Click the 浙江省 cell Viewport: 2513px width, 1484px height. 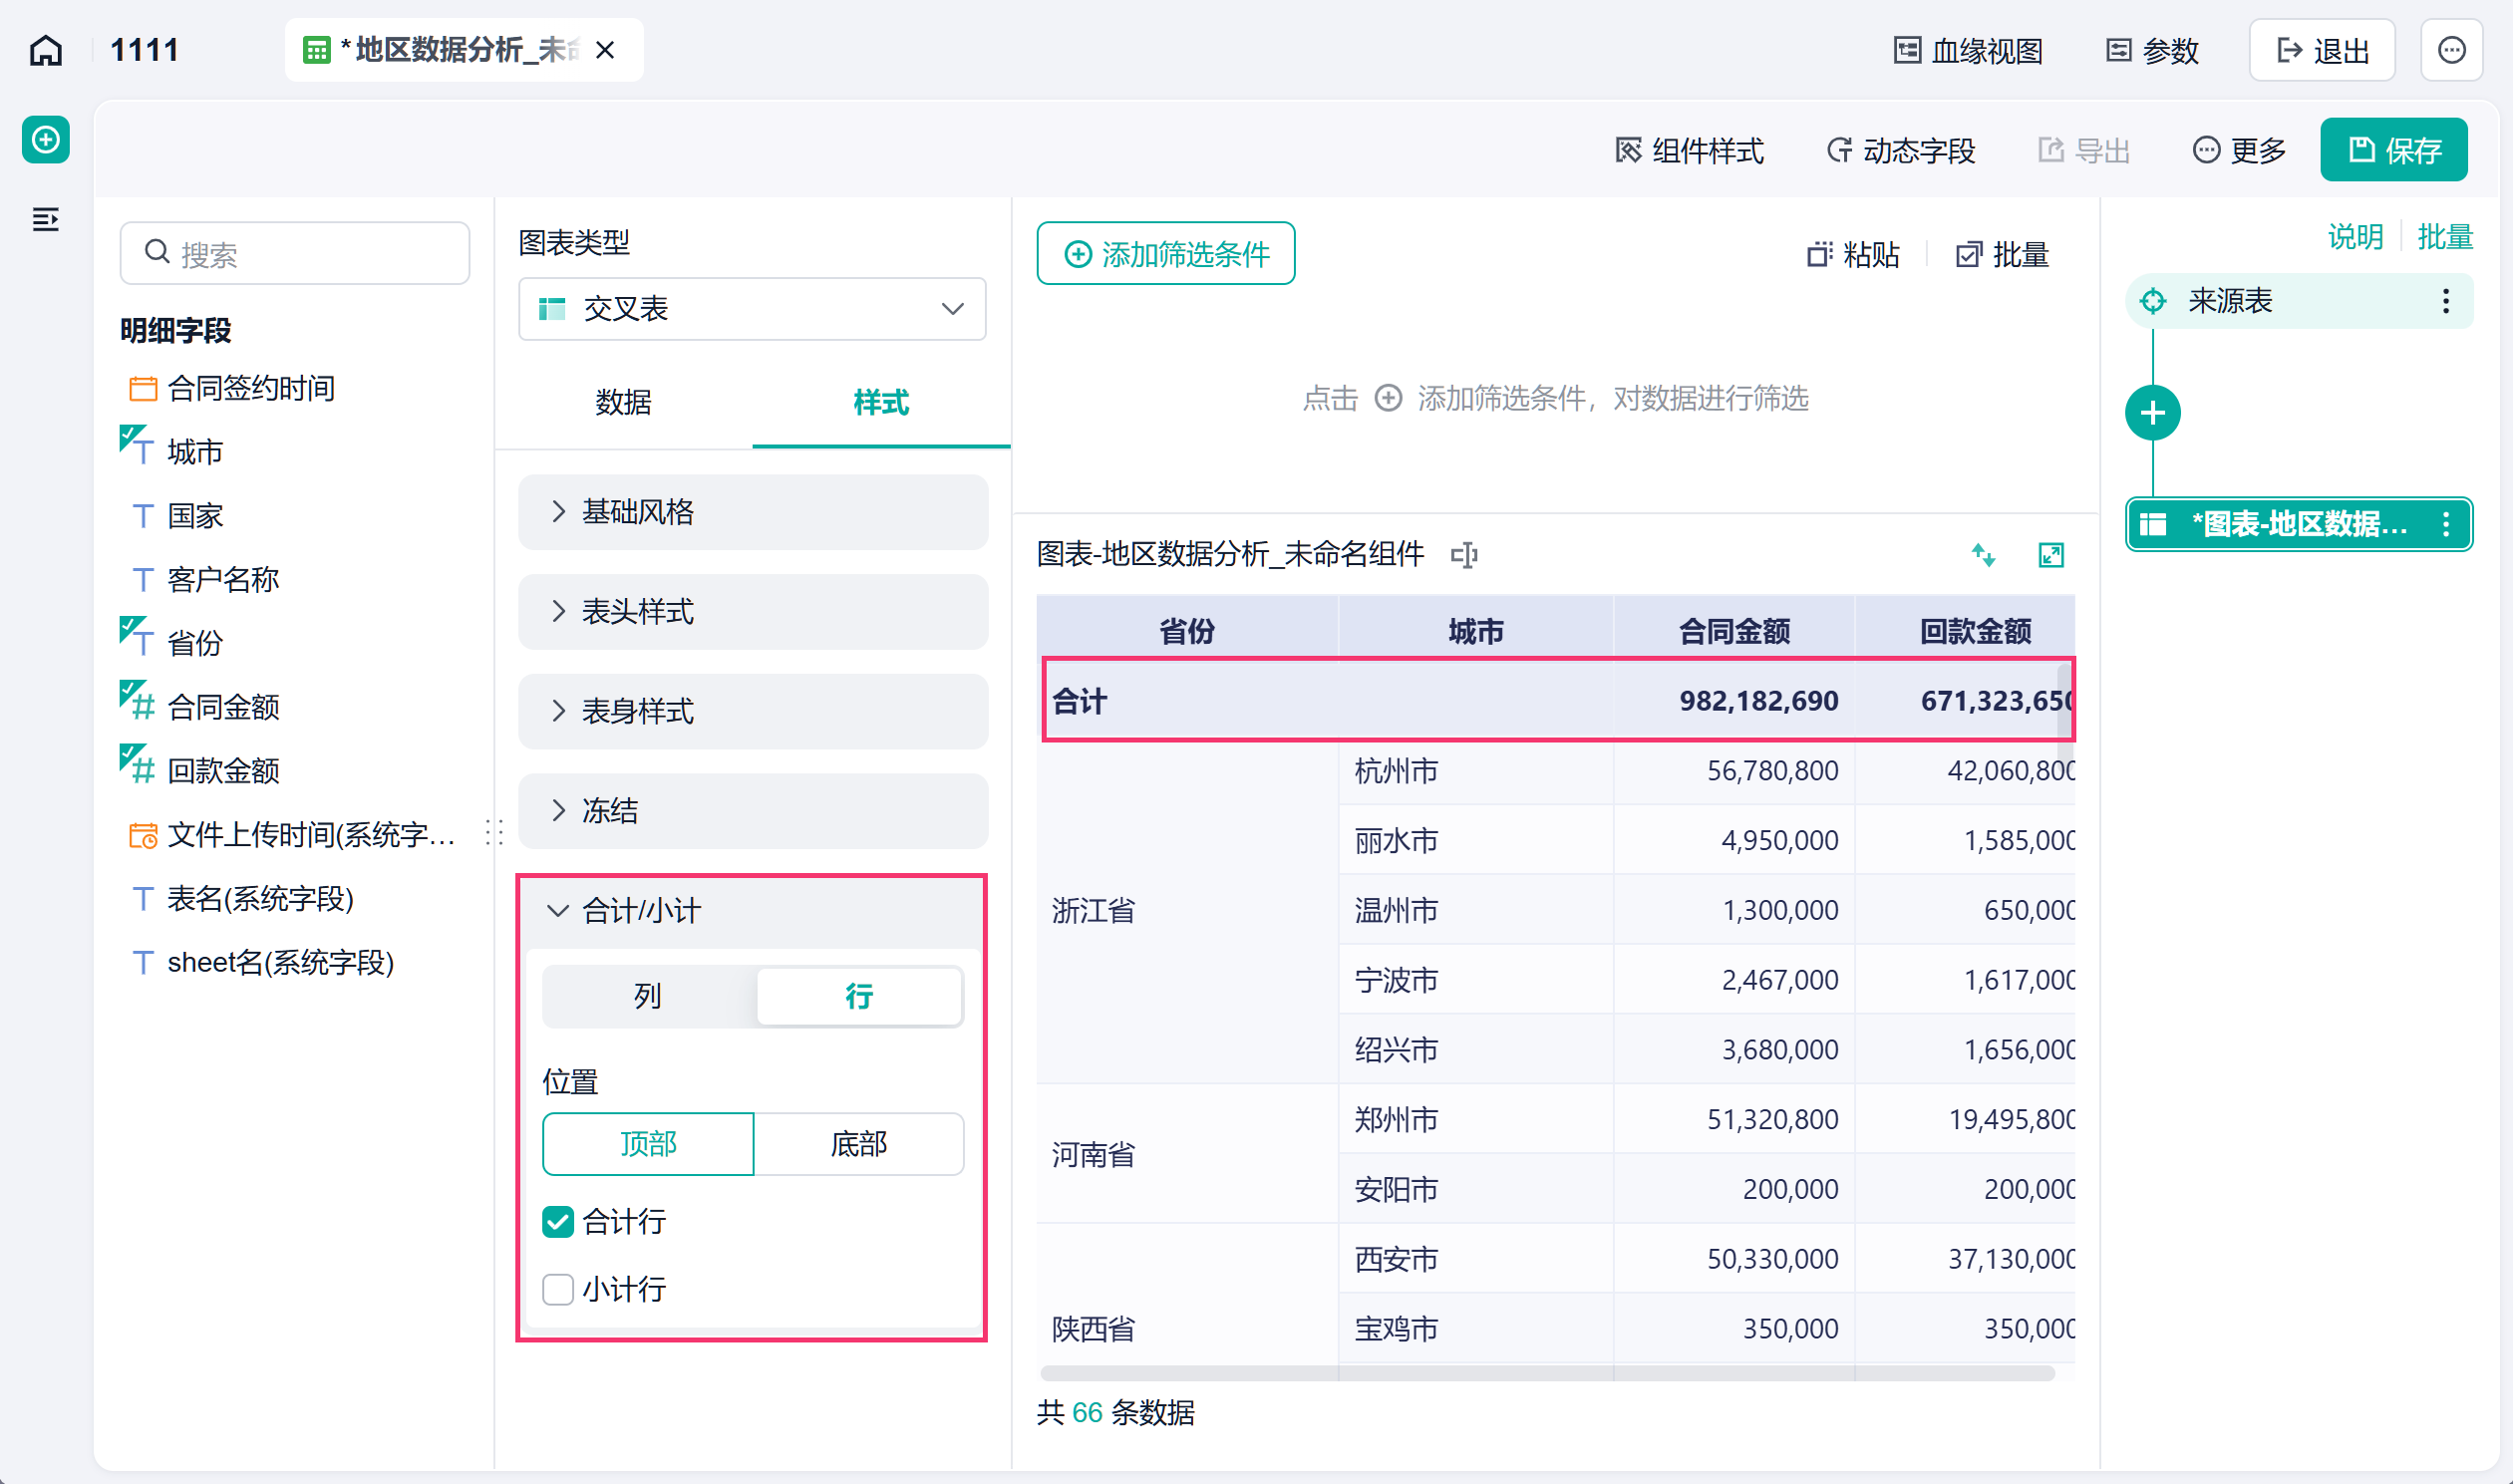(x=1187, y=911)
